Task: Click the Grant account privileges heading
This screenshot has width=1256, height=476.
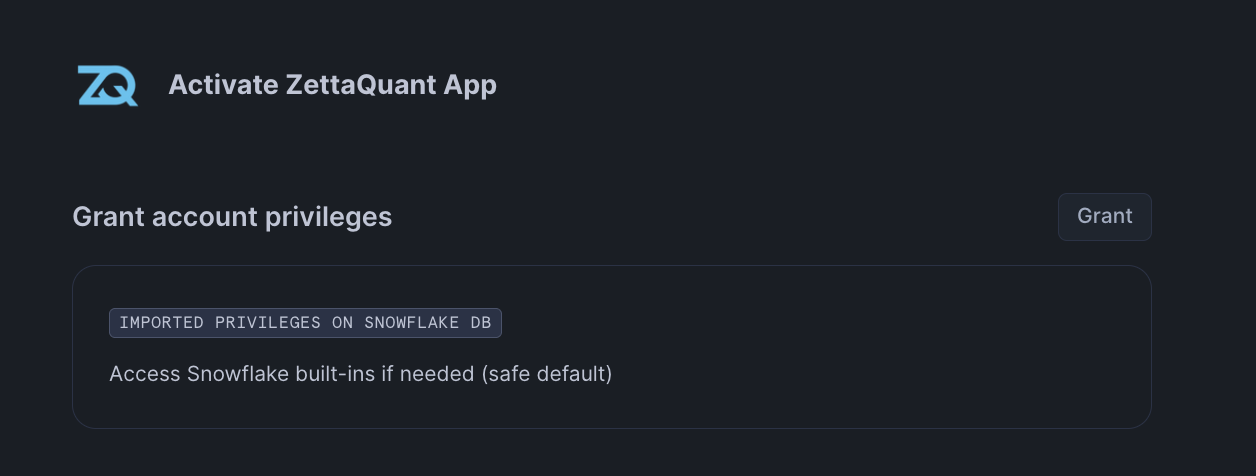Action: pyautogui.click(x=232, y=216)
